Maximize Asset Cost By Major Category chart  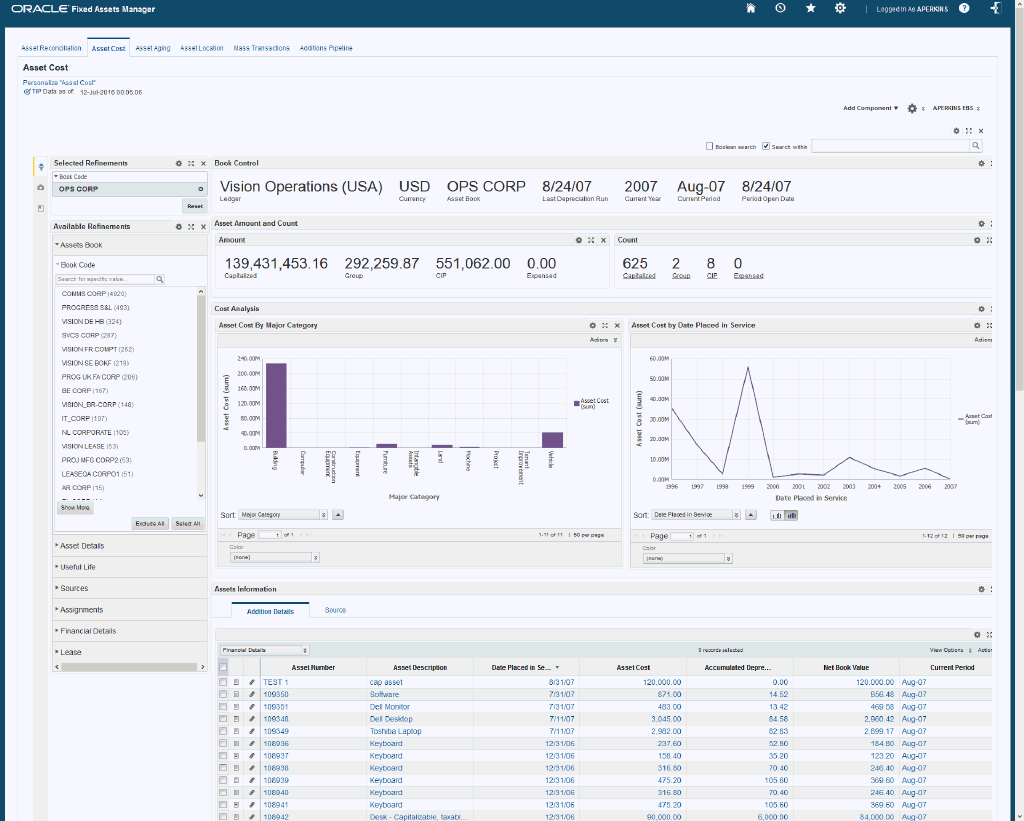[x=605, y=325]
